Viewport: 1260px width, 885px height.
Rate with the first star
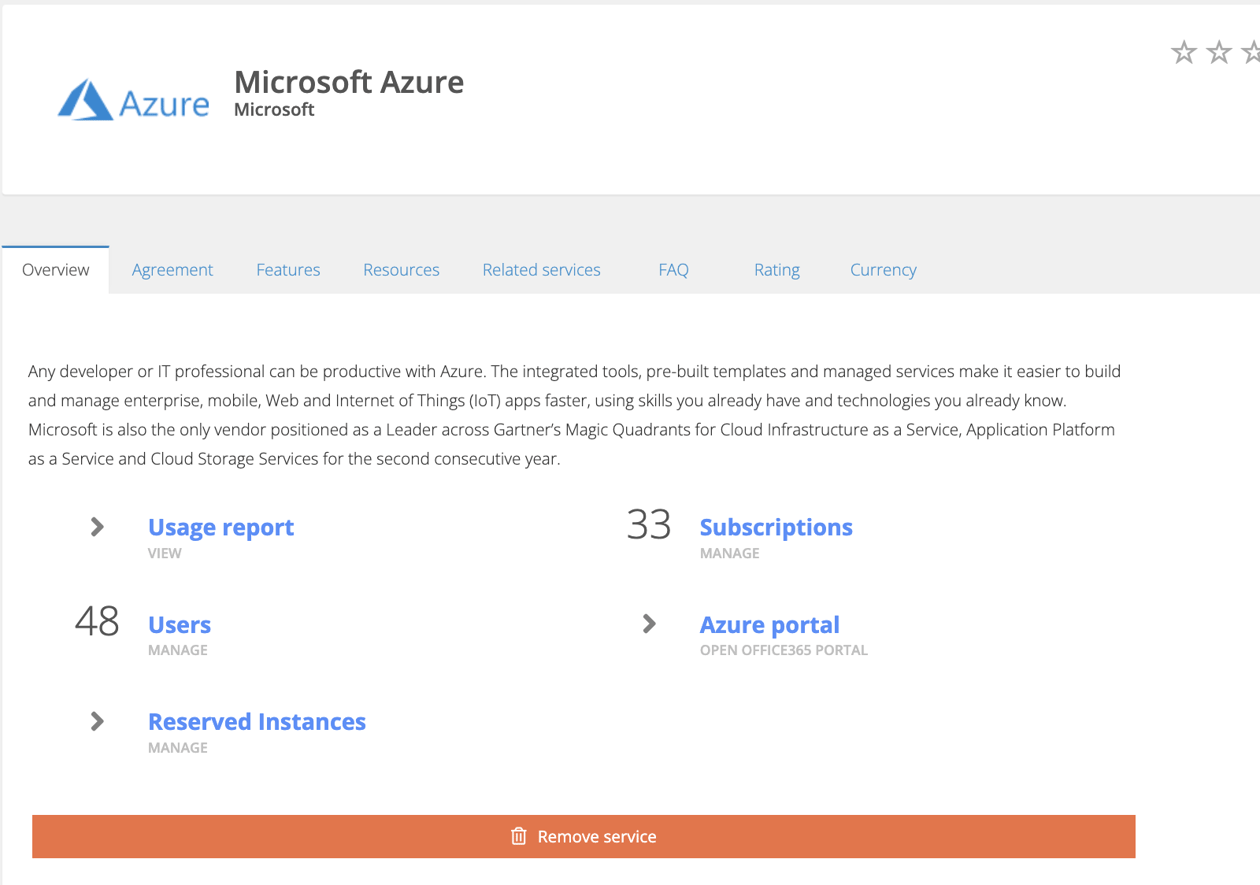tap(1184, 51)
